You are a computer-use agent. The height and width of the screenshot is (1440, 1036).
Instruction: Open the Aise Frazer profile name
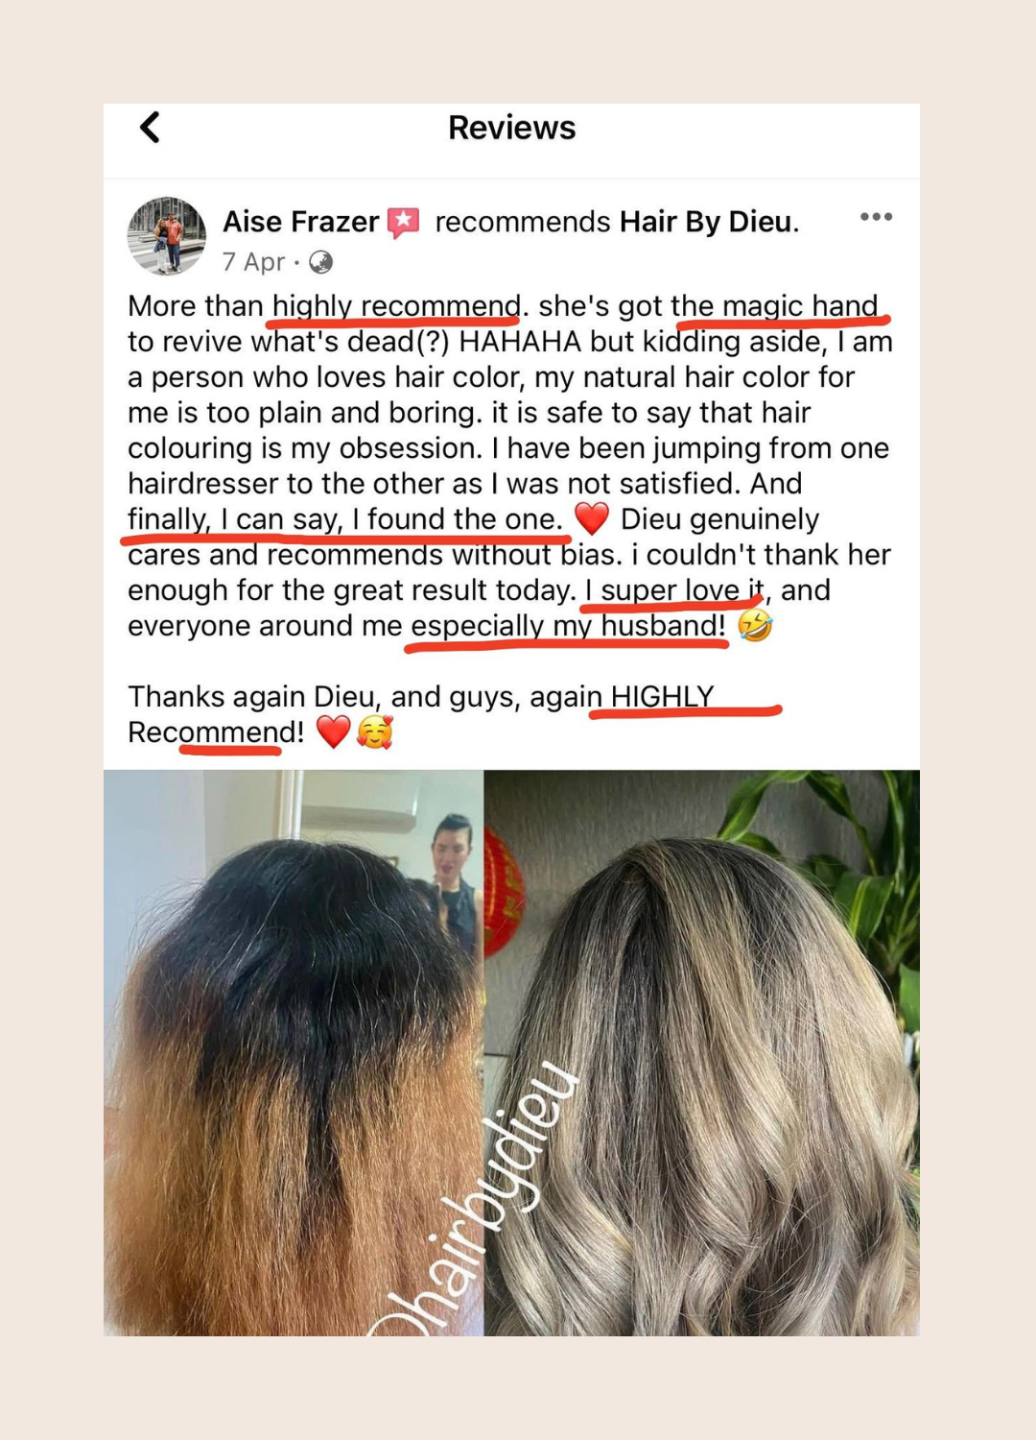click(301, 221)
